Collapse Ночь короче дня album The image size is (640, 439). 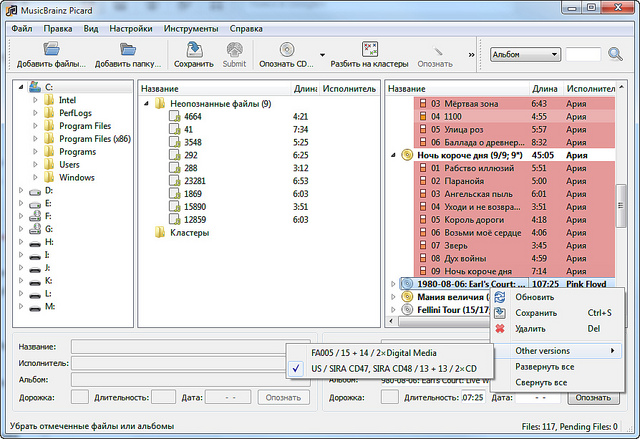(x=393, y=155)
